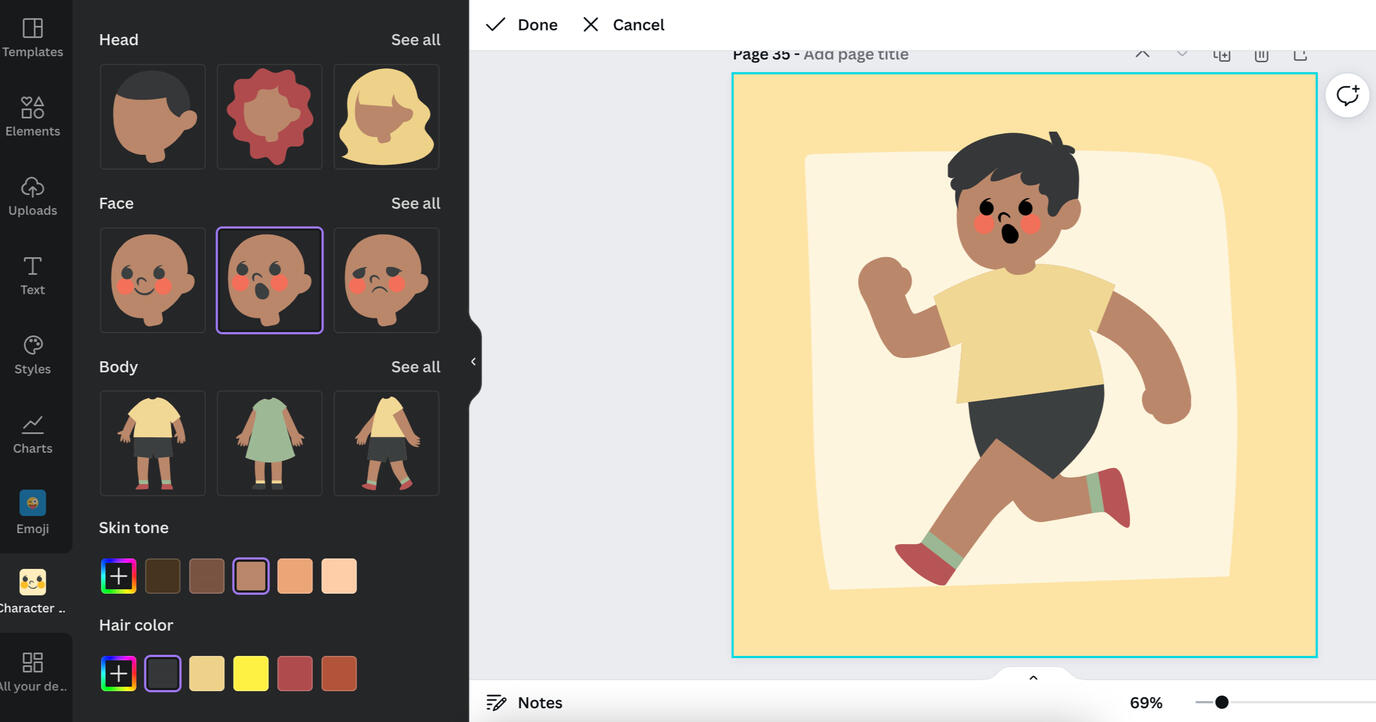Viewport: 1376px width, 722px height.
Task: Cancel the character editing
Action: pyautogui.click(x=623, y=24)
